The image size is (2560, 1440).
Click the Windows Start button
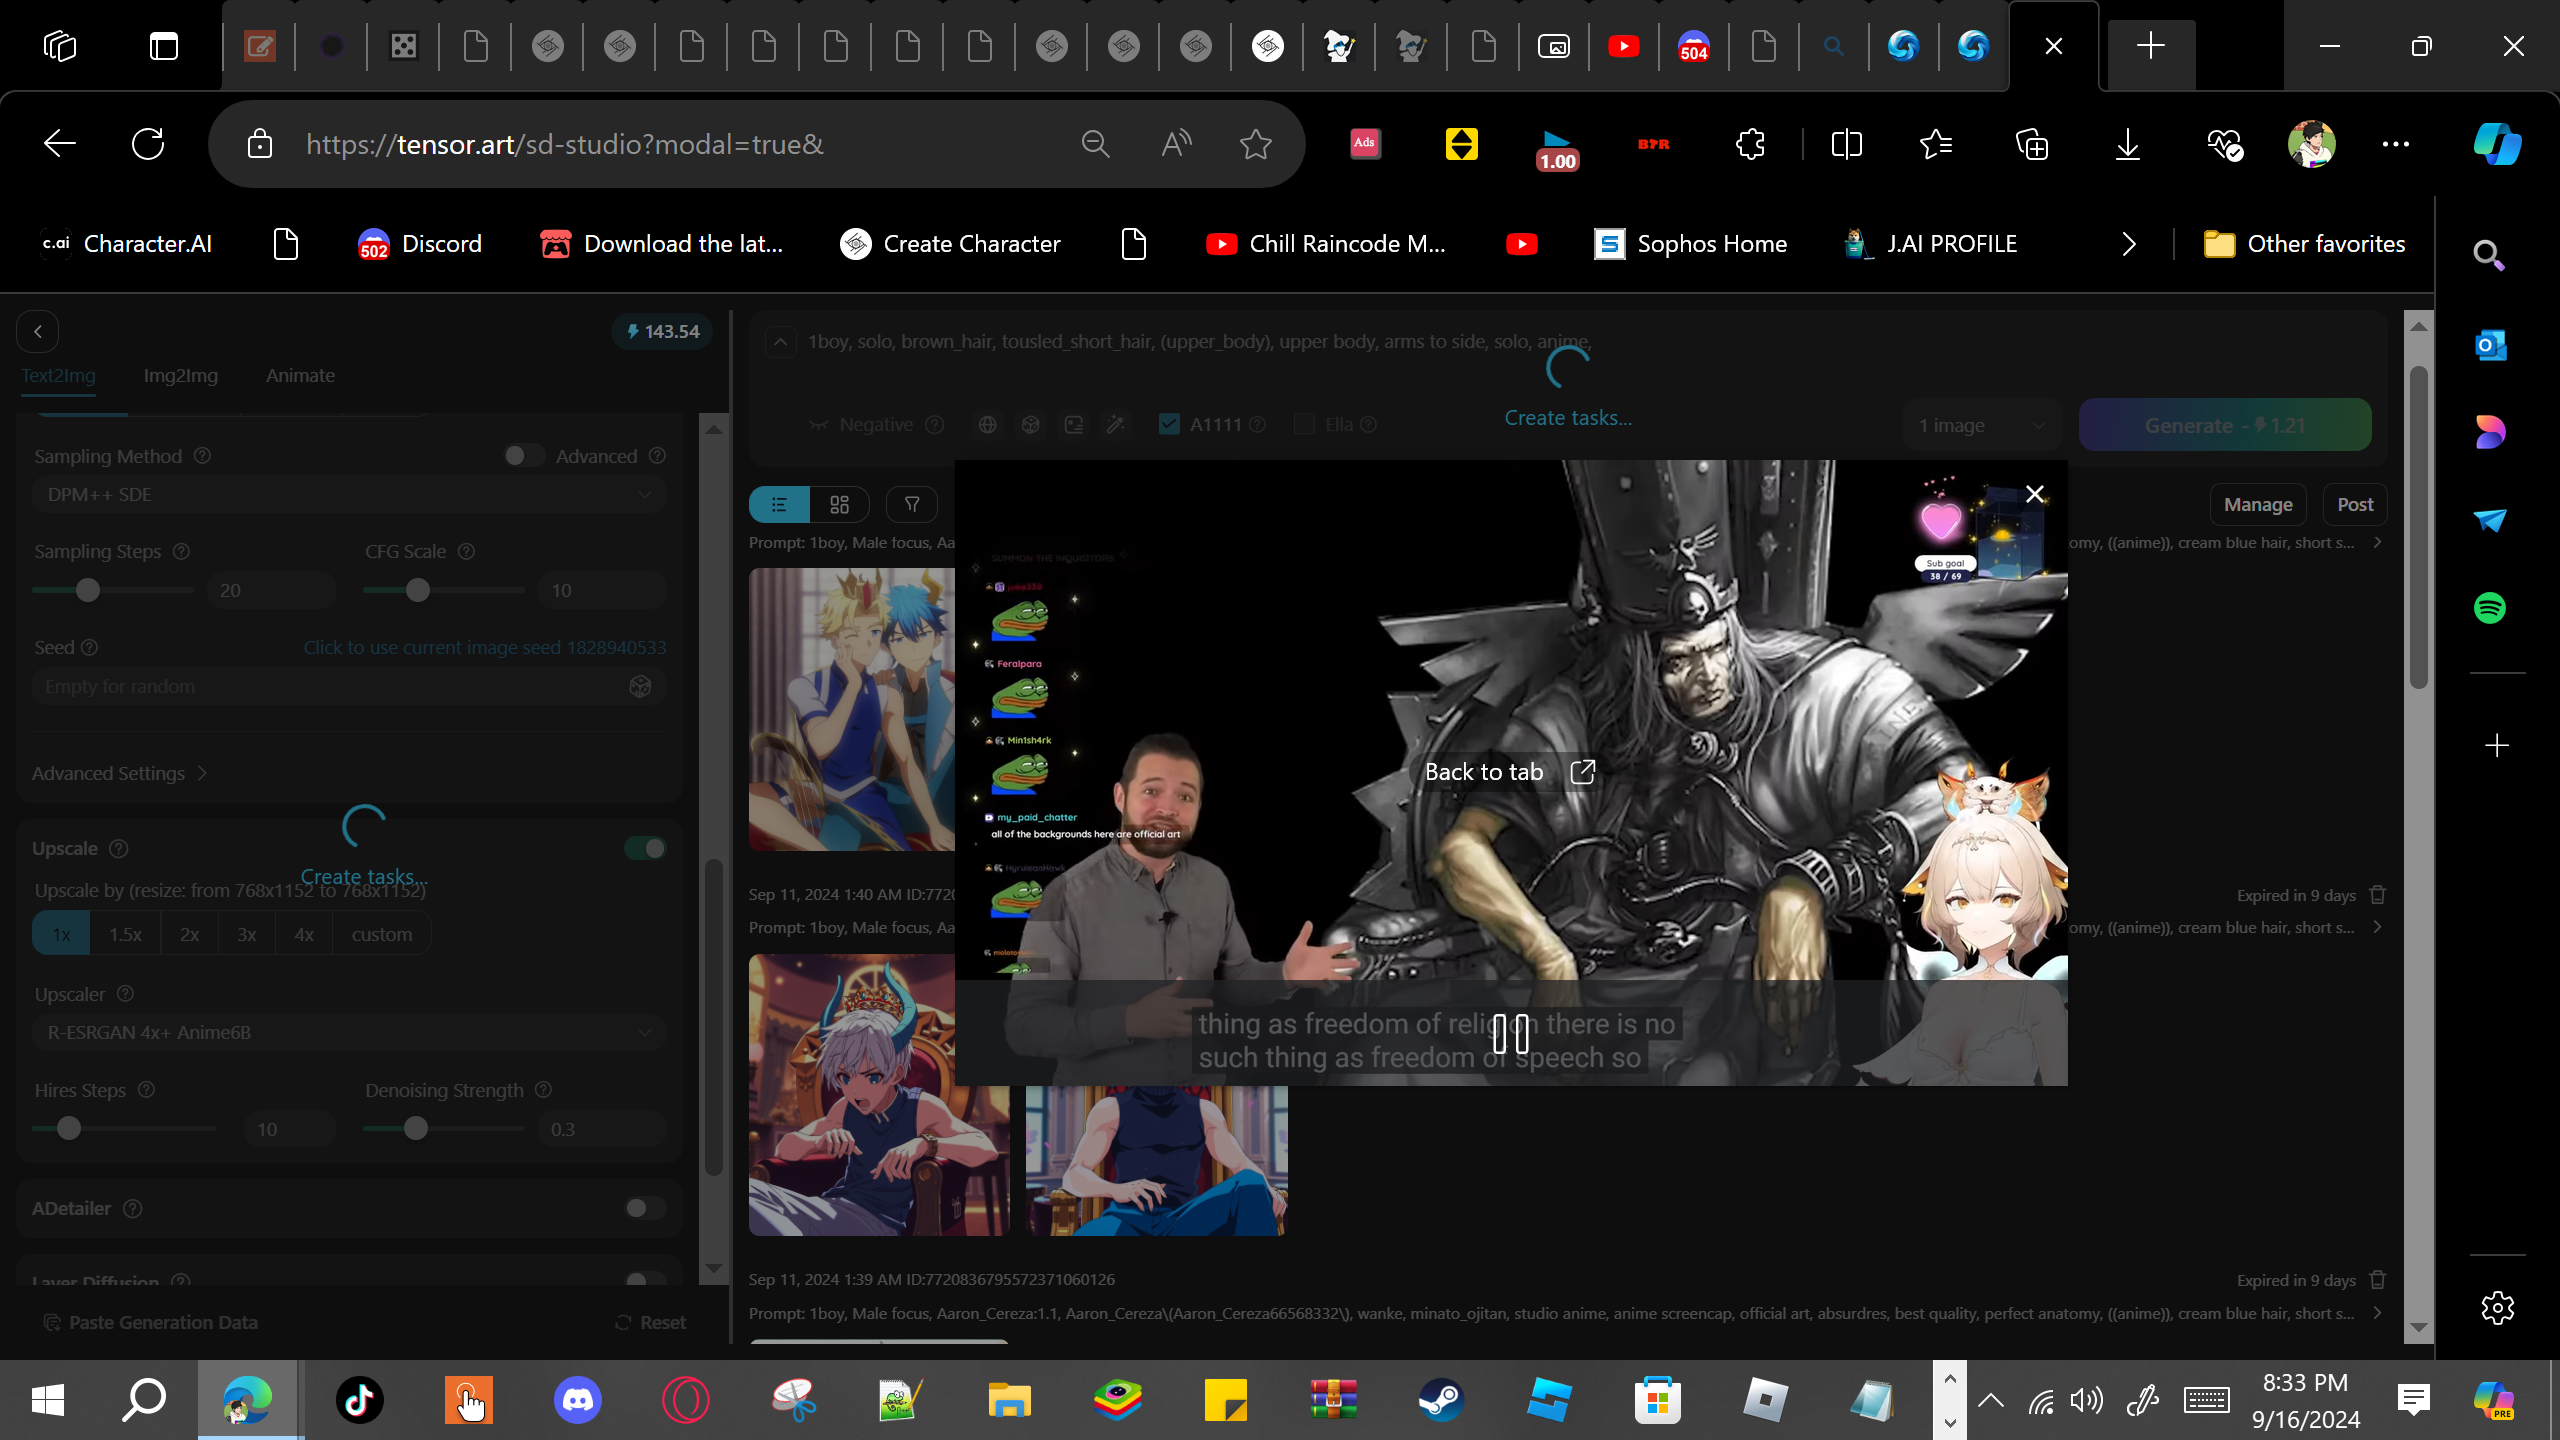click(48, 1400)
